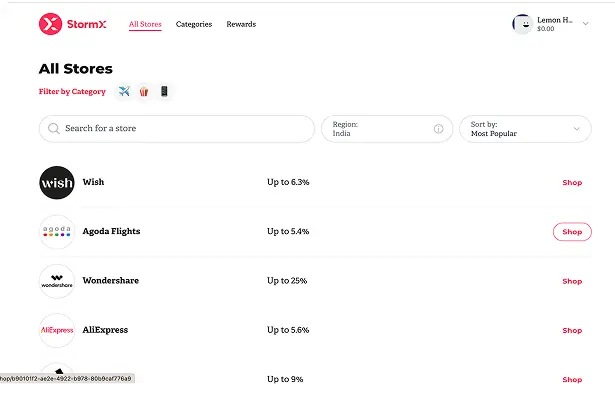
Task: Select the Agoda Flights store name
Action: pyautogui.click(x=111, y=231)
